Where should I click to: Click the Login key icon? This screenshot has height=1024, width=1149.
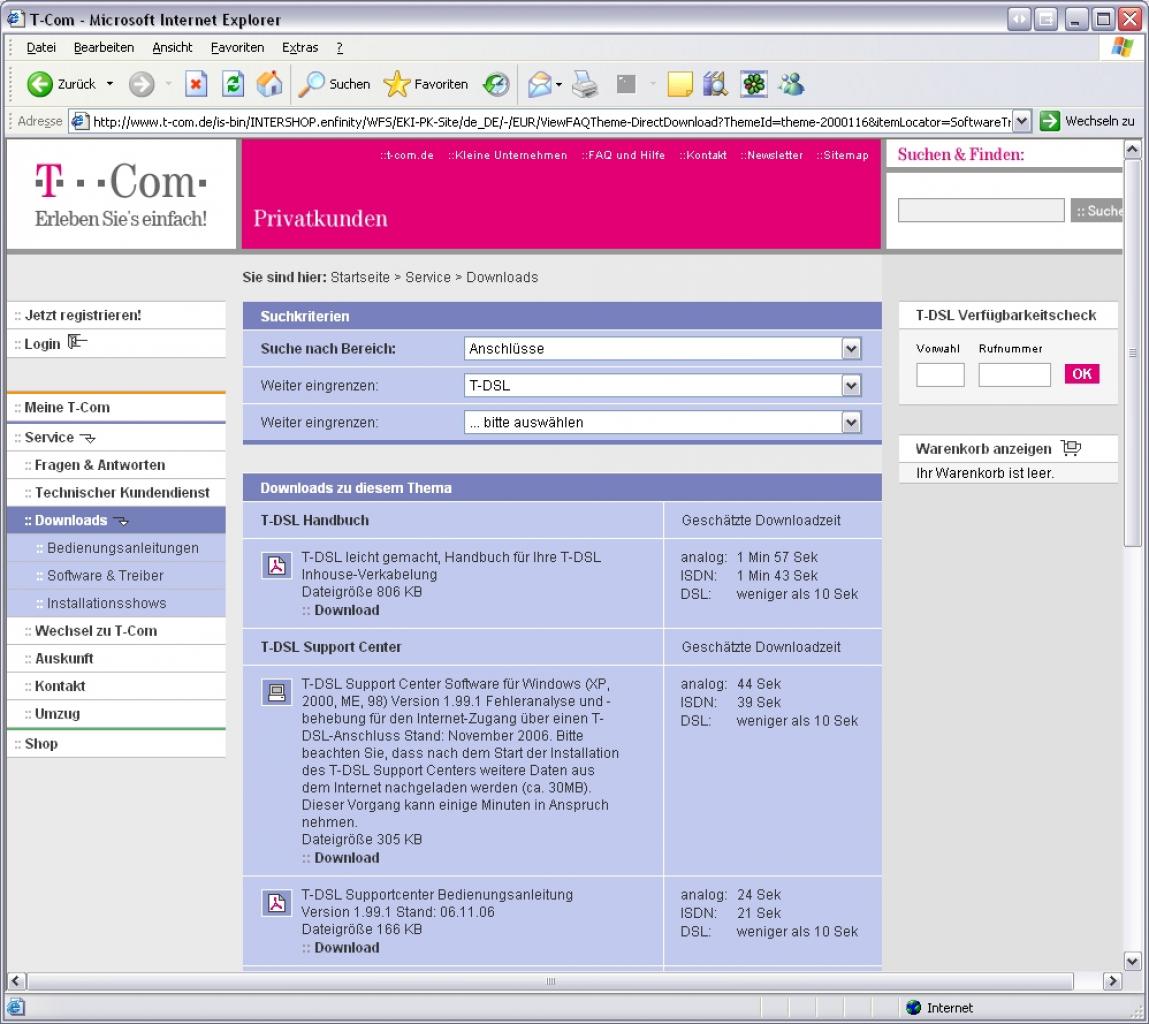pos(77,342)
